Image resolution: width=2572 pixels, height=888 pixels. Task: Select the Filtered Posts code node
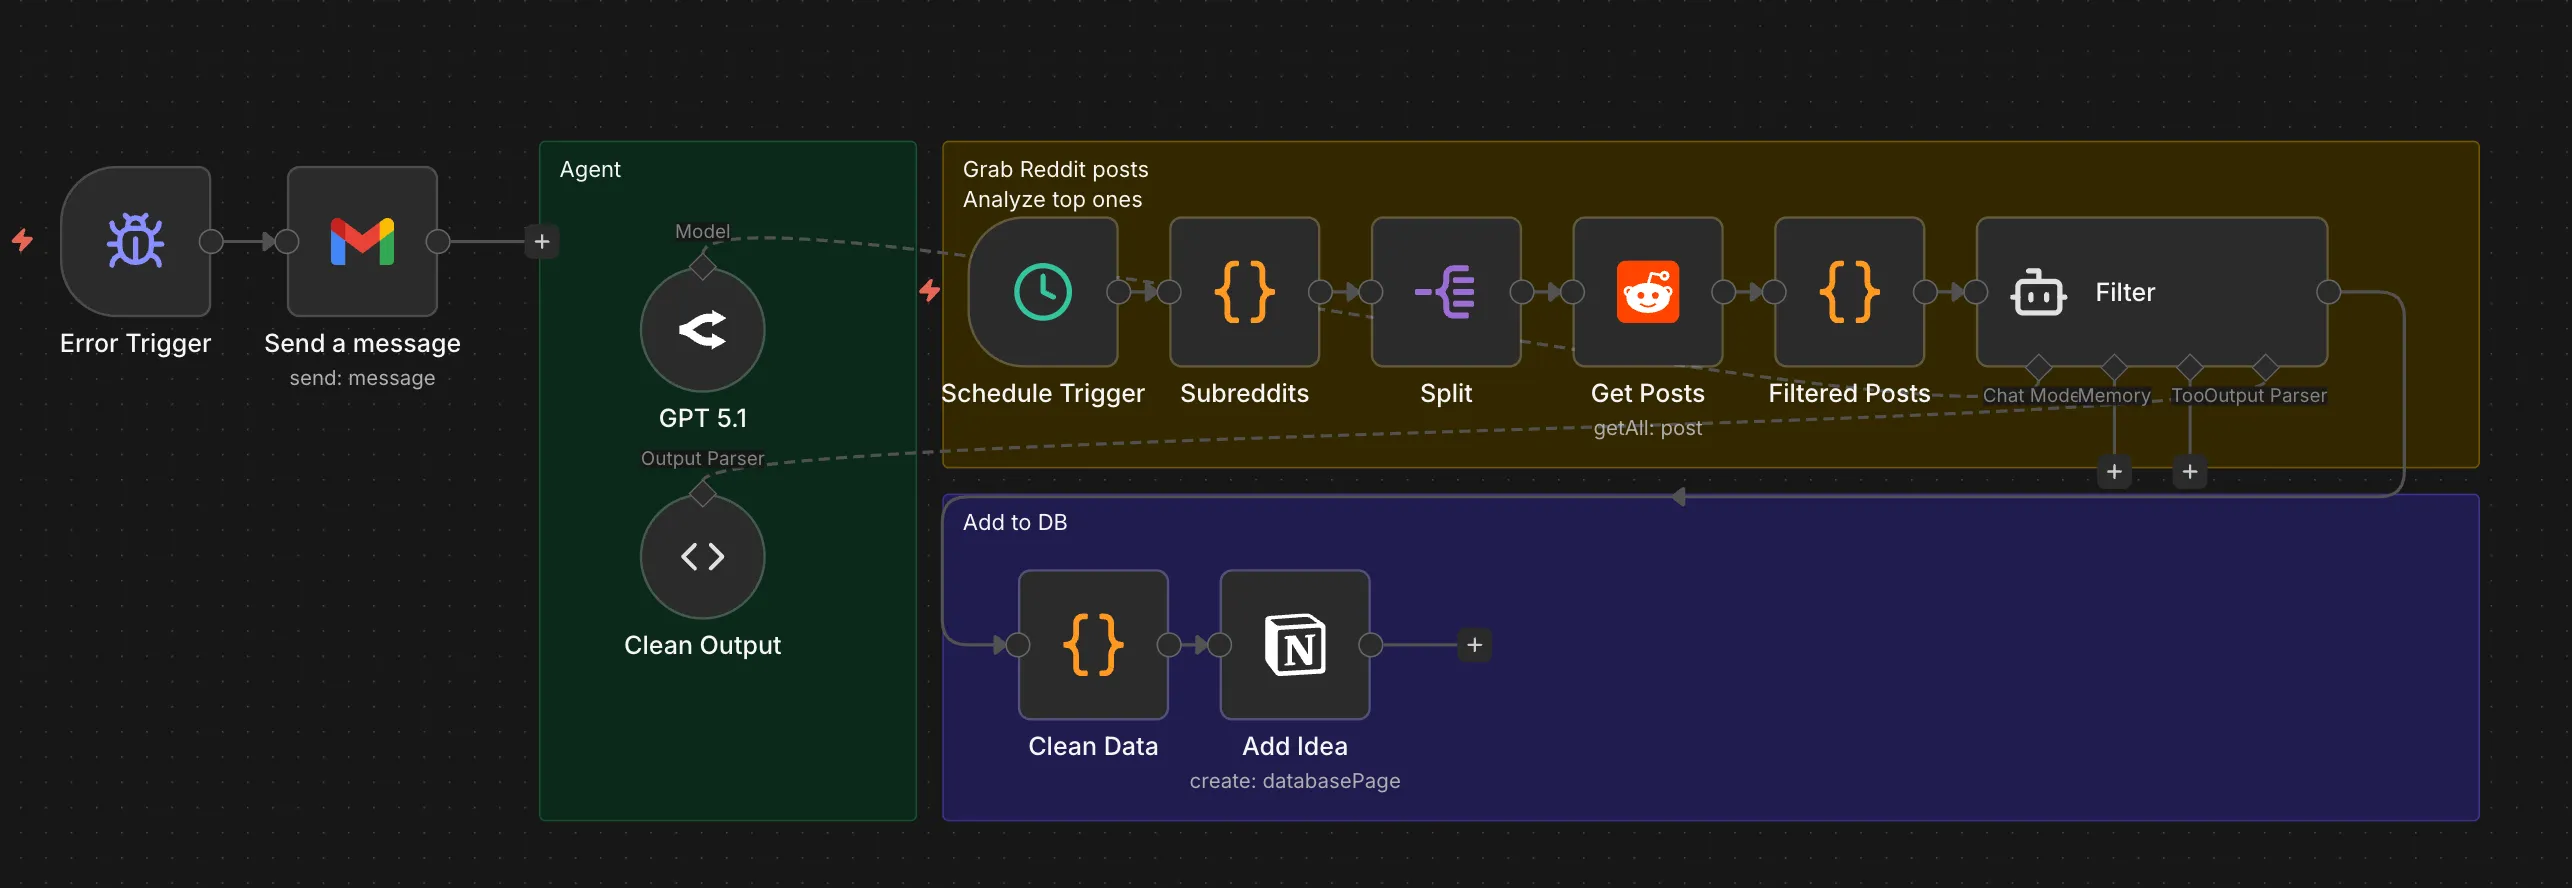point(1850,292)
